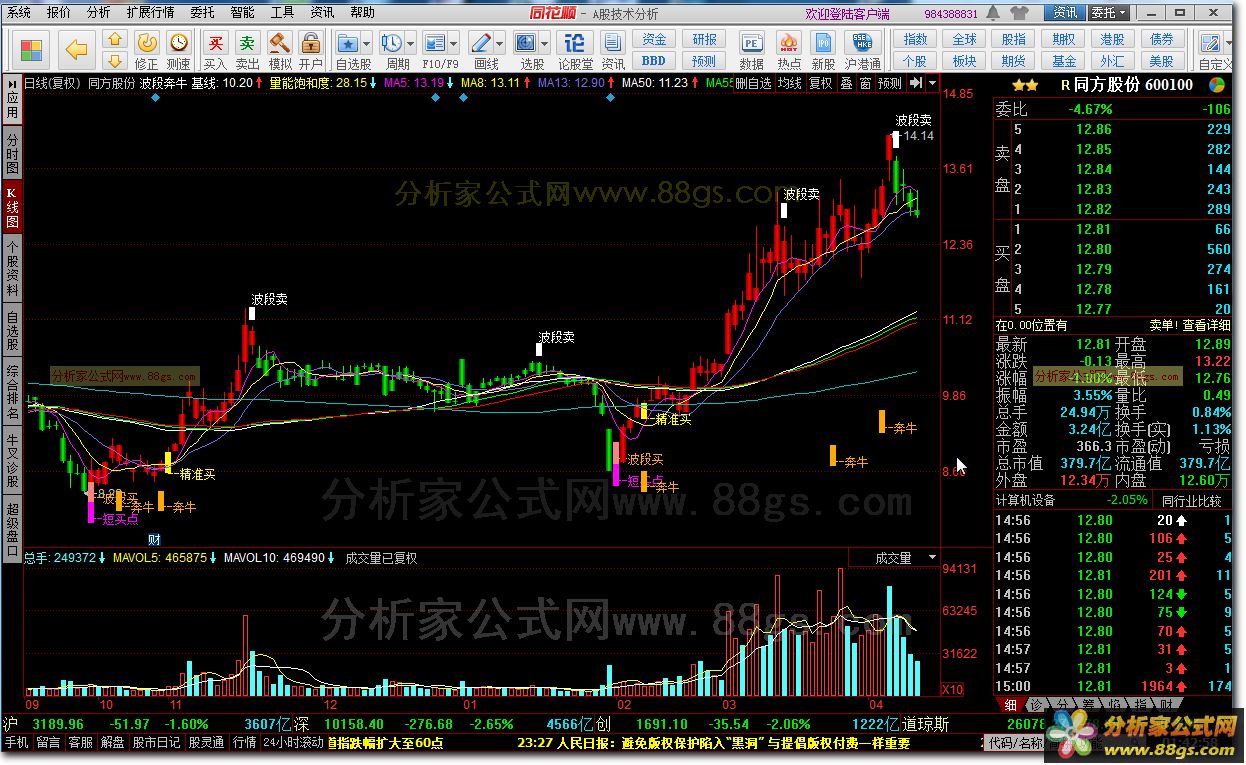
Task: Expand the 选股 dropdown arrow
Action: click(x=546, y=44)
